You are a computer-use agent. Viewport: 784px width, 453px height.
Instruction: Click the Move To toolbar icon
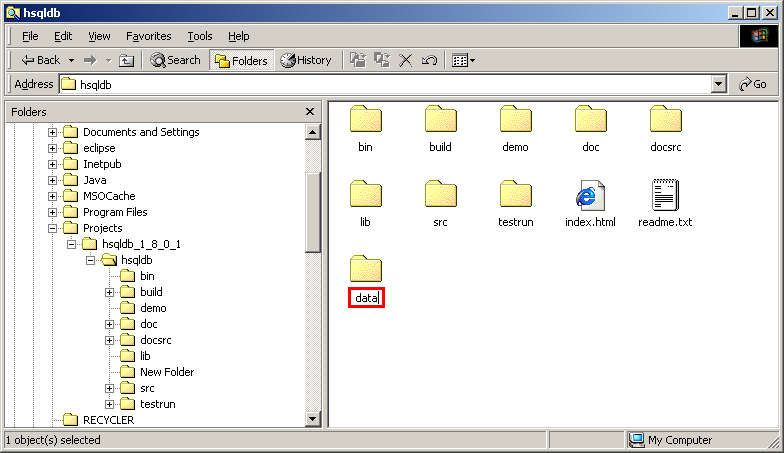pos(358,60)
